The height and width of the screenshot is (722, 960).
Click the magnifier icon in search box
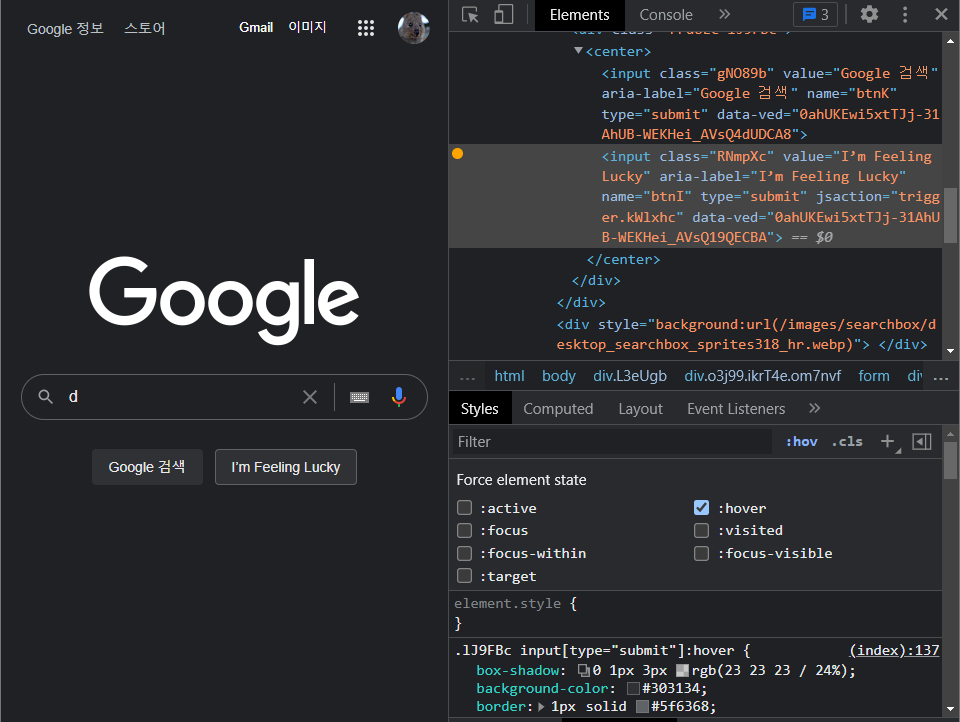[x=45, y=397]
